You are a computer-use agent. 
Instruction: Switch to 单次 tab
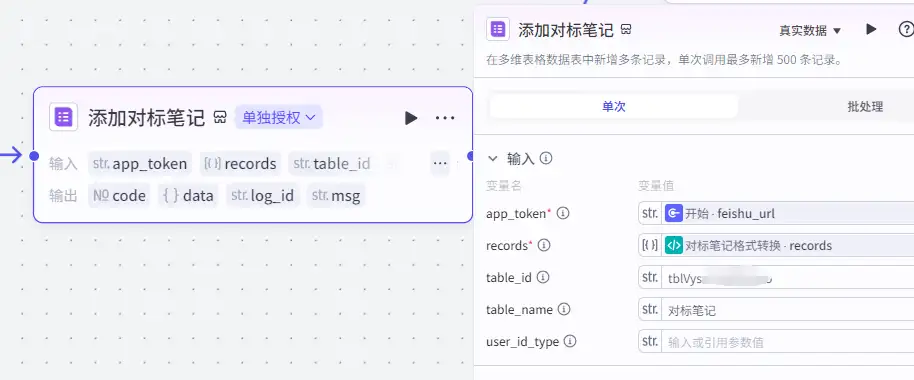click(614, 107)
